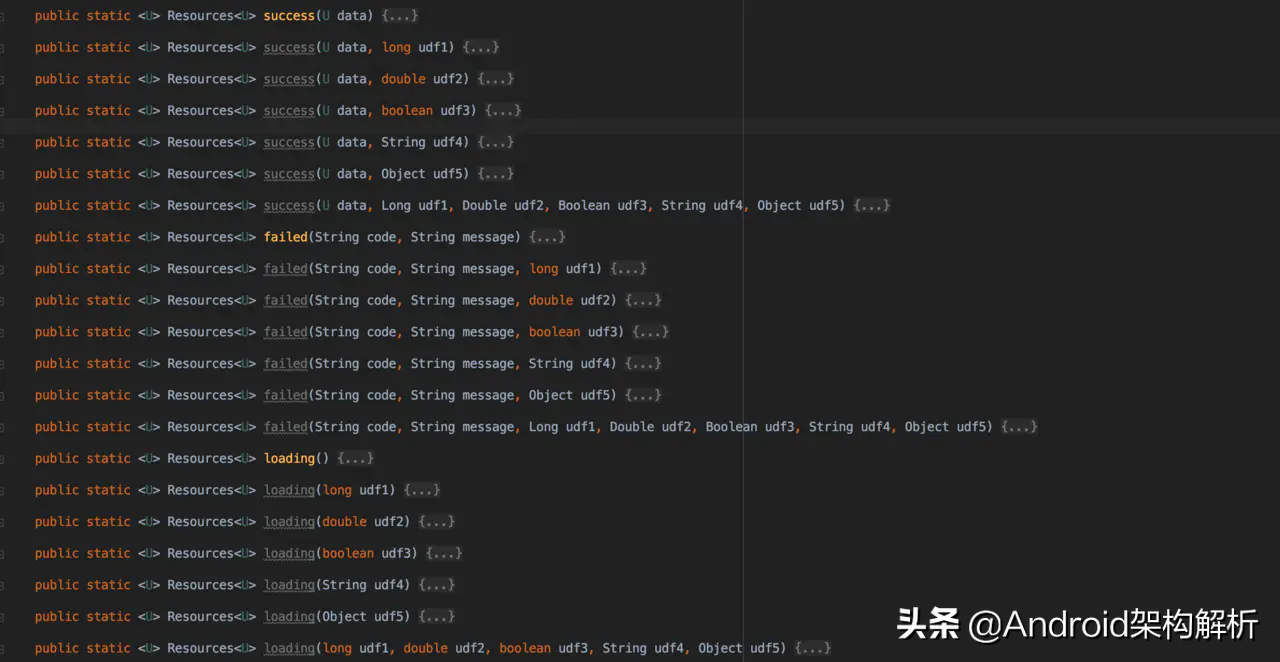The width and height of the screenshot is (1280, 662).
Task: Expand folded body of loading(Object udf5)
Action: click(x=437, y=618)
